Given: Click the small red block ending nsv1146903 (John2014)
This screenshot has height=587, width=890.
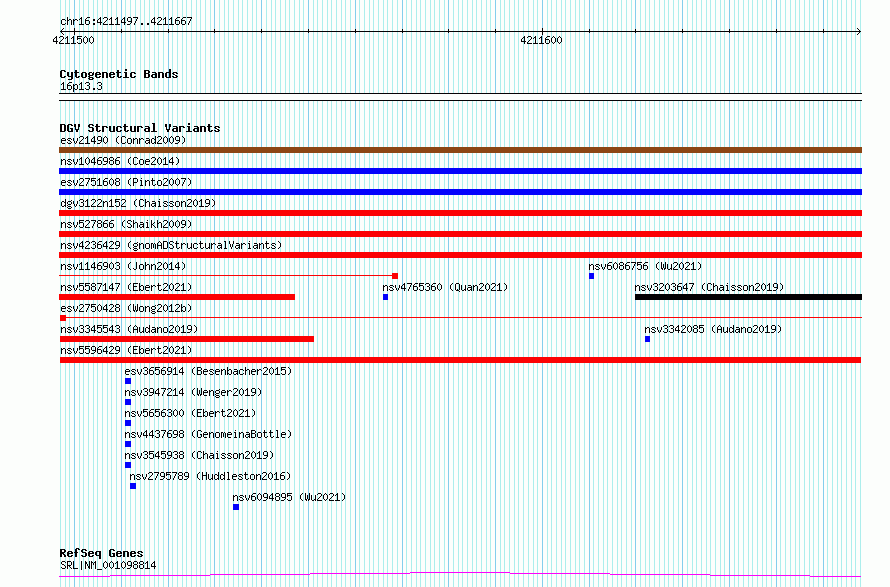Looking at the screenshot, I should pyautogui.click(x=395, y=276).
